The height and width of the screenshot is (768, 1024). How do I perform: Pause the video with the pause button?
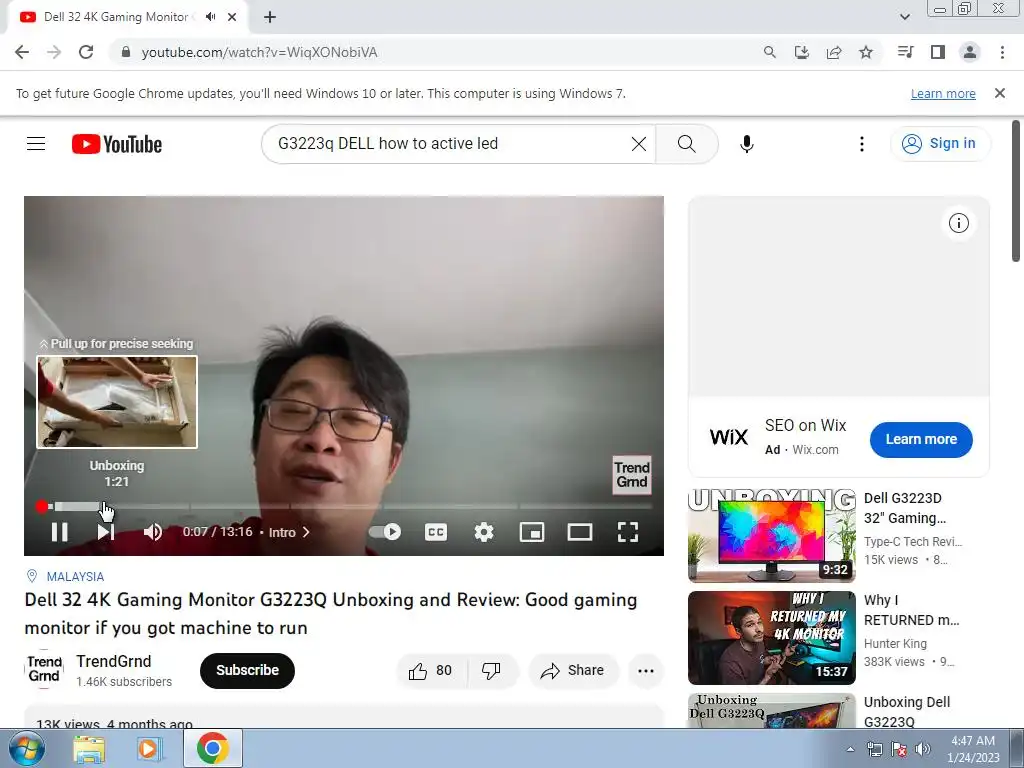point(59,532)
